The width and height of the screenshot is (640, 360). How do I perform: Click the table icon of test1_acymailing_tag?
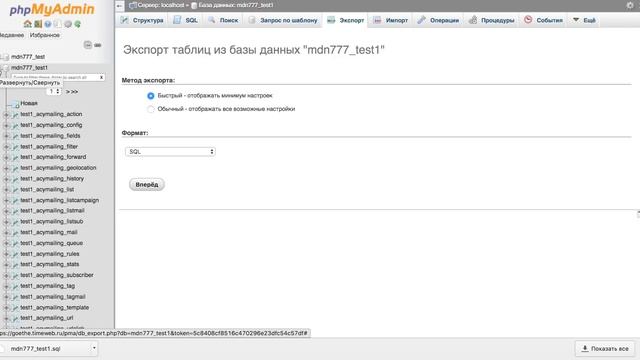coord(15,286)
